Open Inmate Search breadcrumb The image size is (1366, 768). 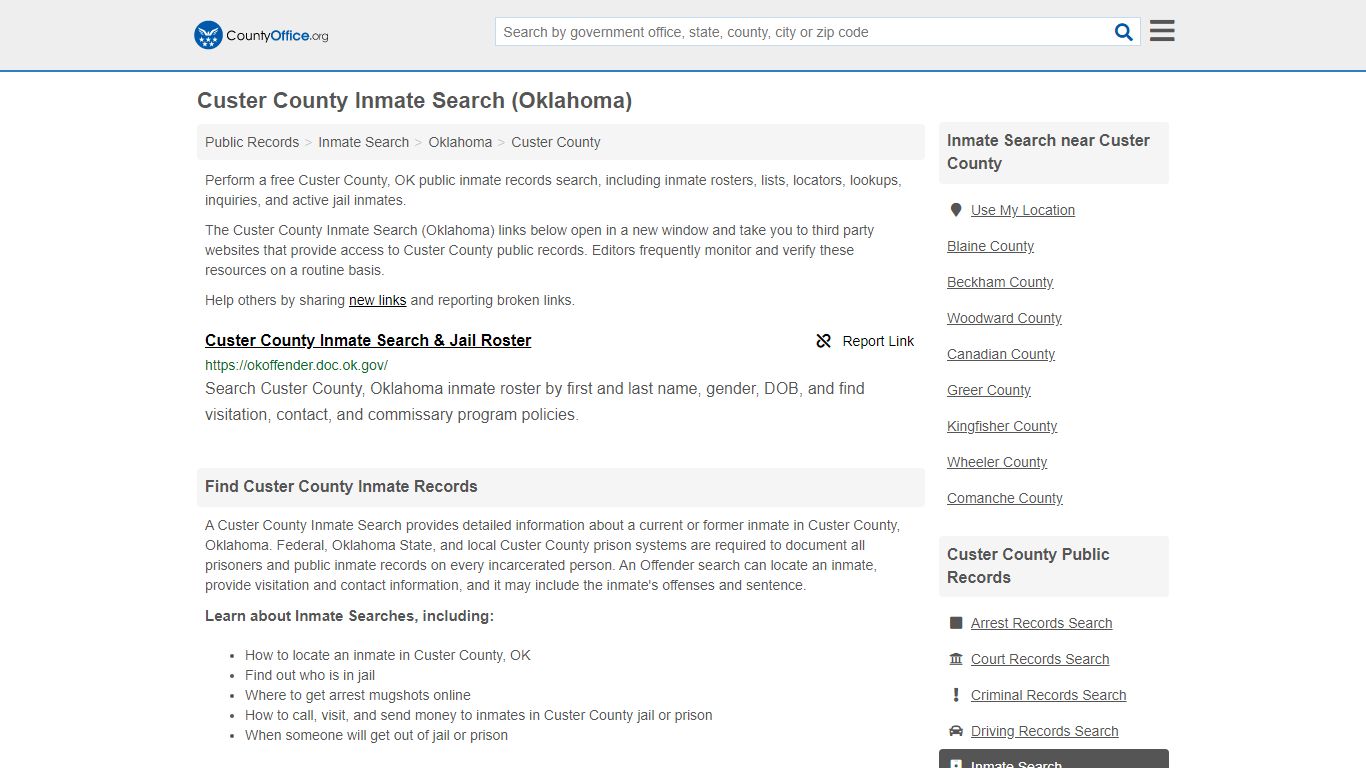click(363, 142)
